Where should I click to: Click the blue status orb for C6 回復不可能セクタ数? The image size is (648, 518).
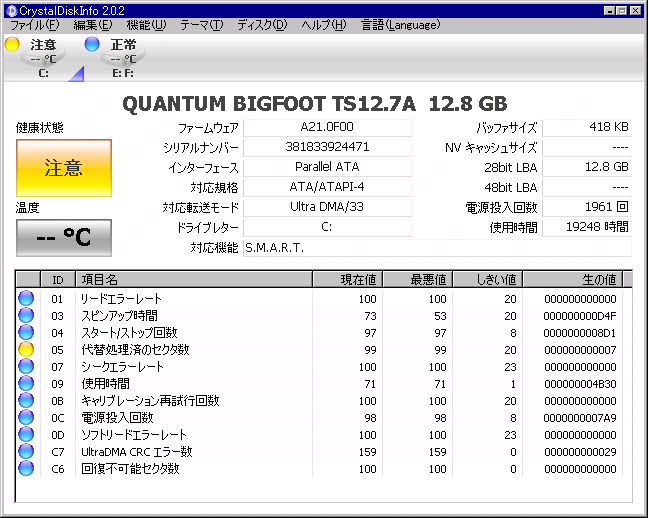(26, 468)
